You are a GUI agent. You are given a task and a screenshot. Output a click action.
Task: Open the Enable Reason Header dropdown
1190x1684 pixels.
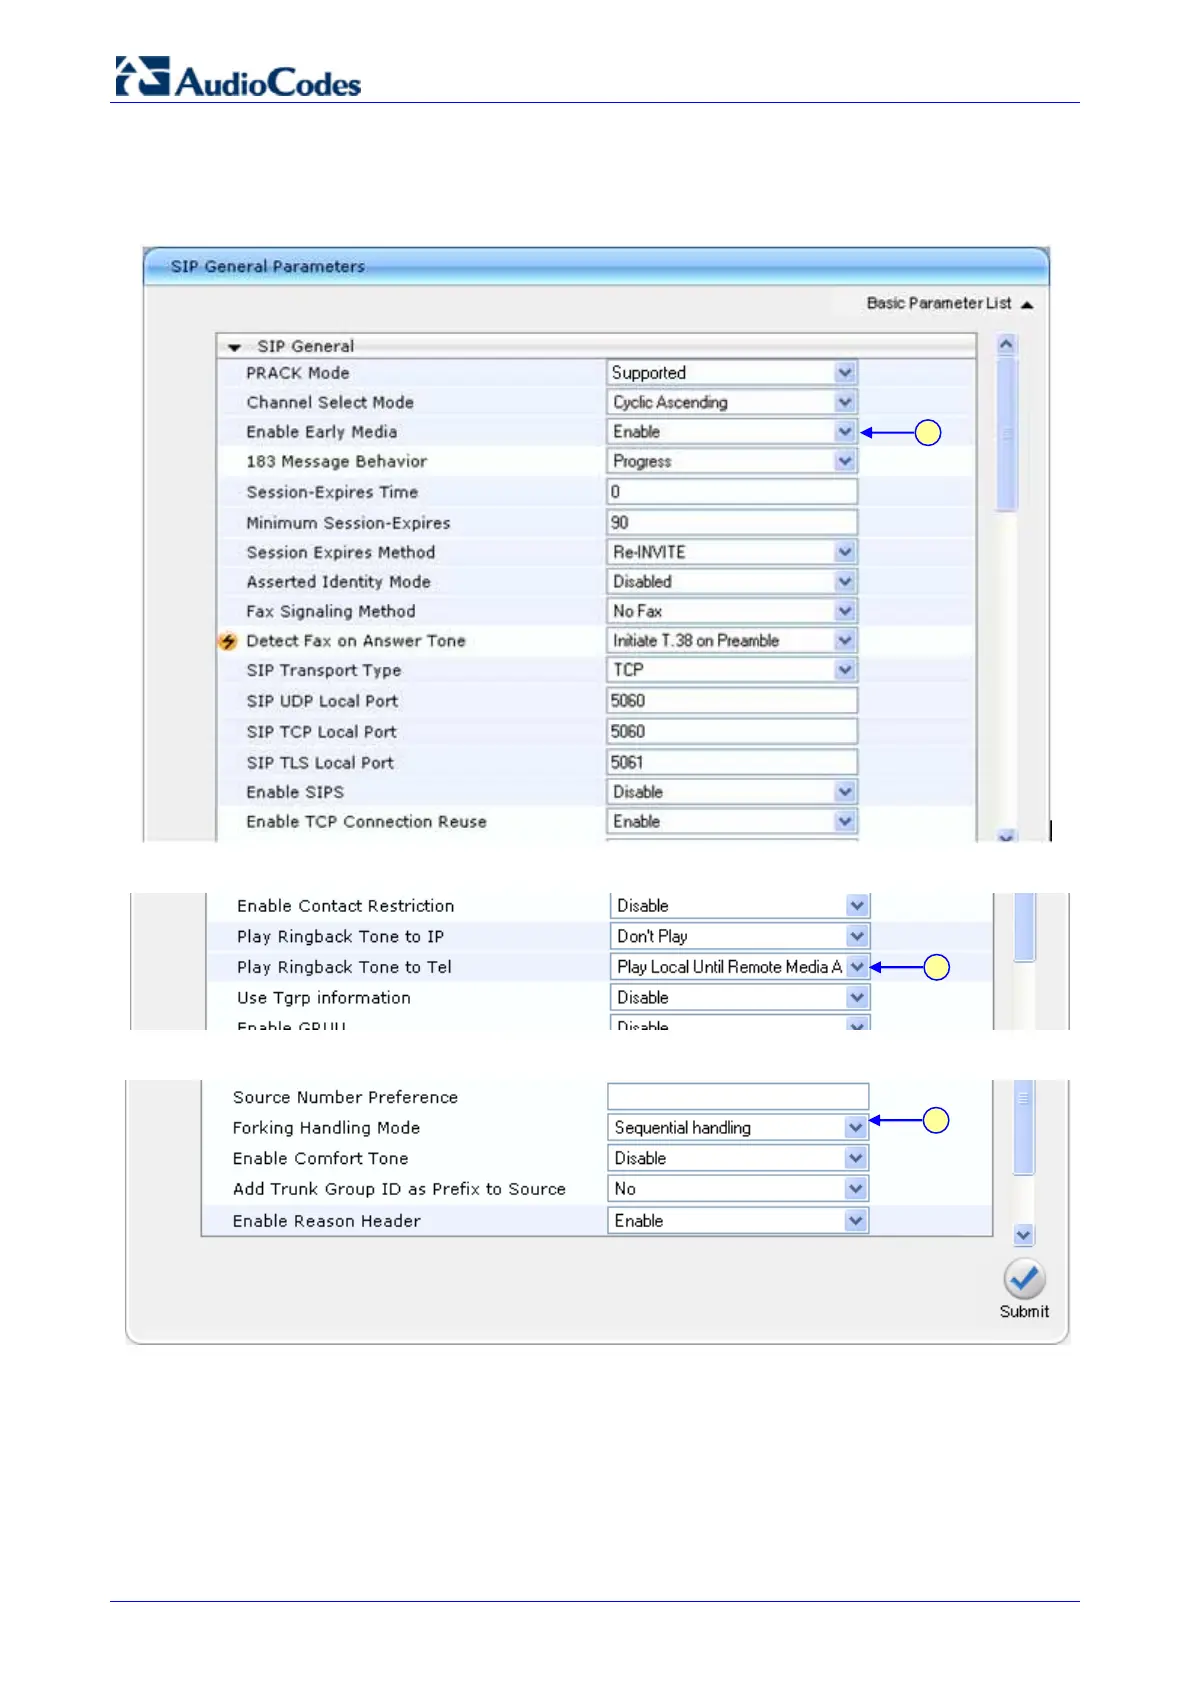[855, 1221]
